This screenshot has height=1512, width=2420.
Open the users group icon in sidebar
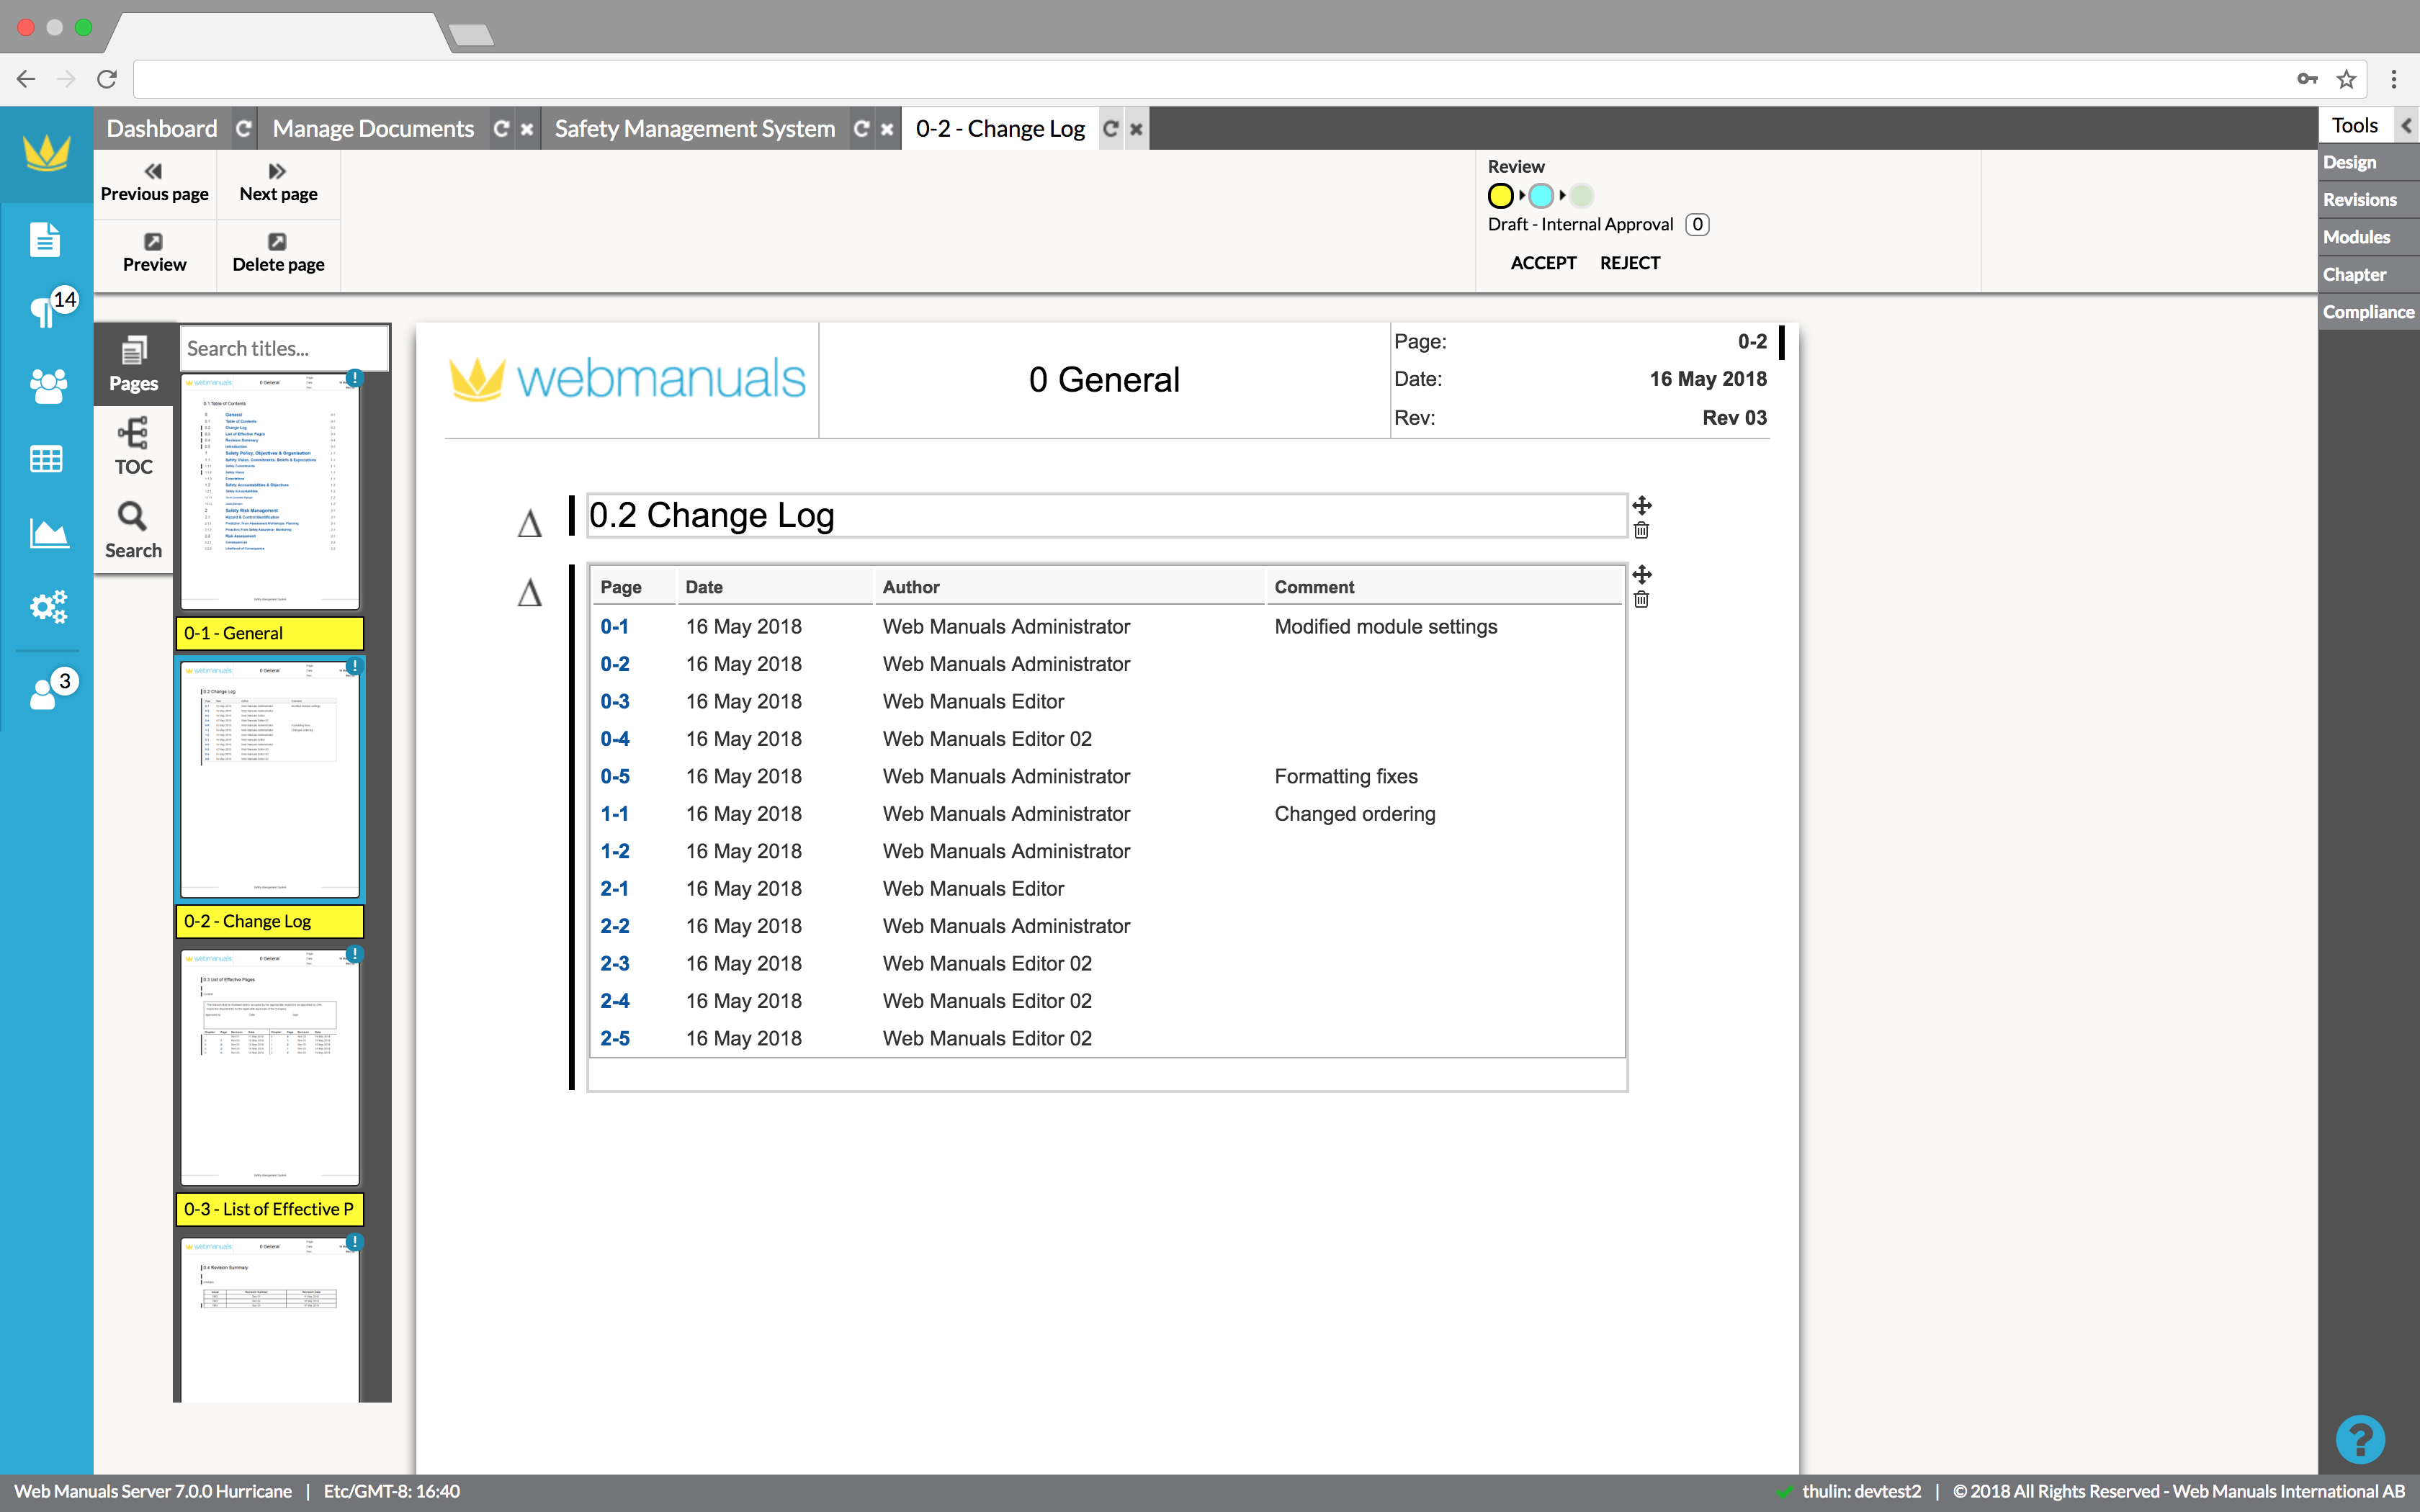(x=47, y=386)
